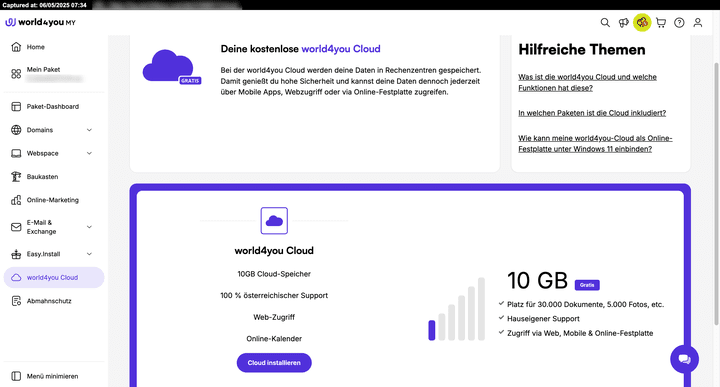Click the Baukasten crane icon
This screenshot has width=720, height=387.
[x=16, y=176]
